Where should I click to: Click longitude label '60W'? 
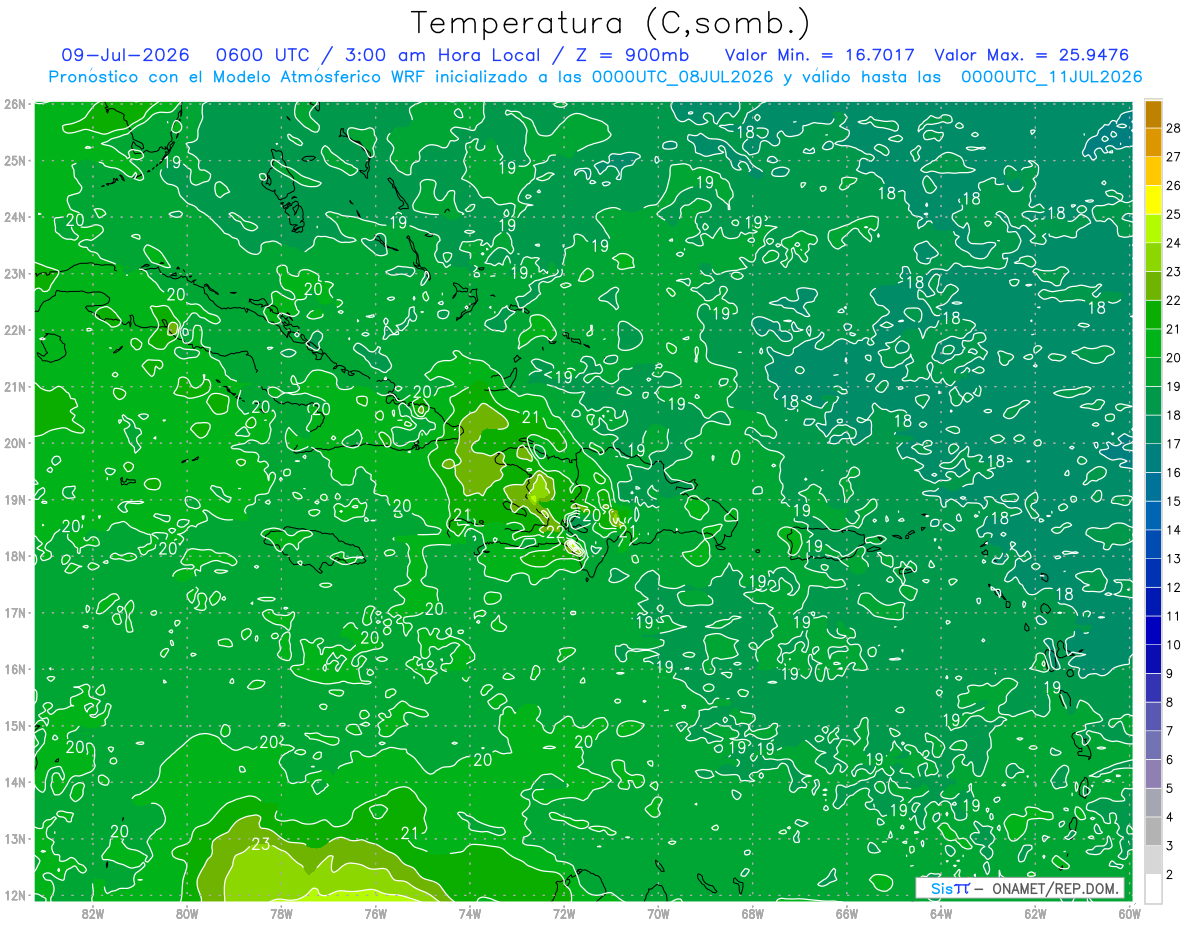click(x=1130, y=913)
